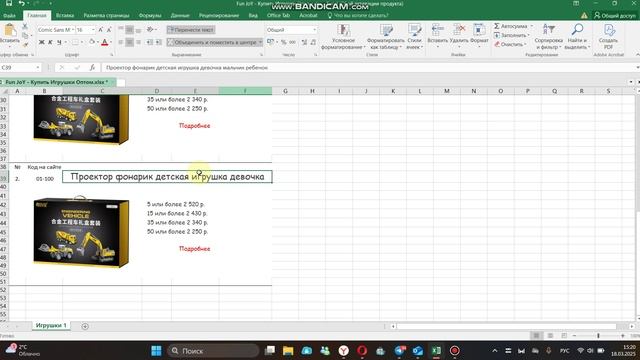Click the Name Box showing C39

click(20, 67)
